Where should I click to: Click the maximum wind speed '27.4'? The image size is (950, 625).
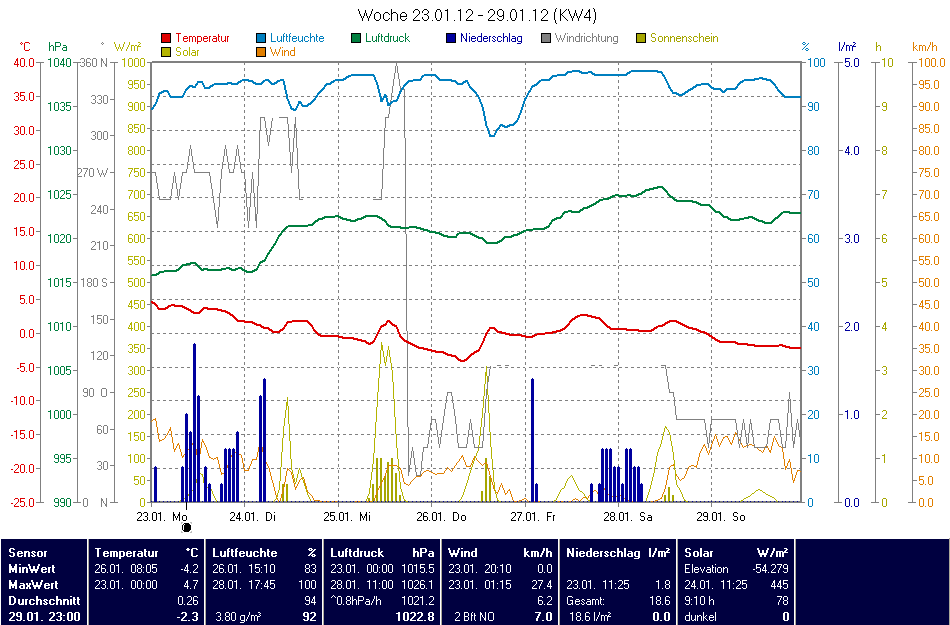click(542, 585)
